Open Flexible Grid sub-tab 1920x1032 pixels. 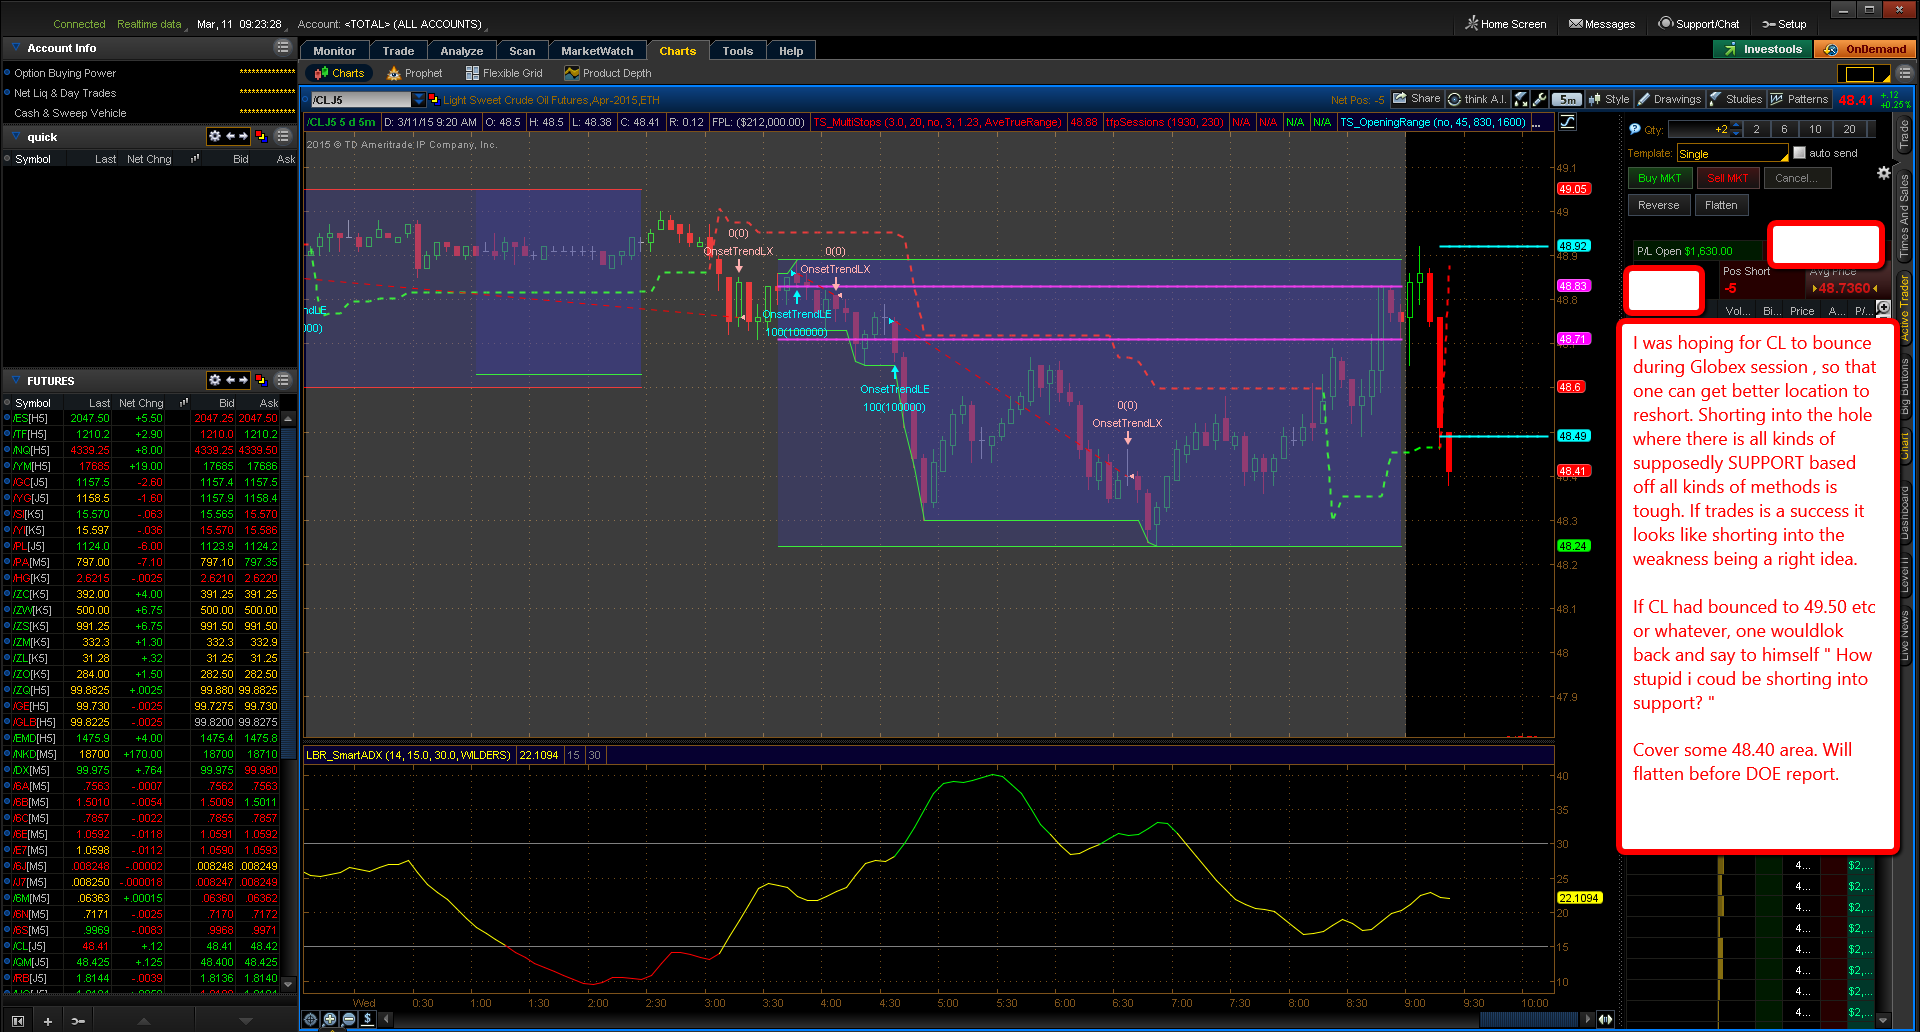504,73
